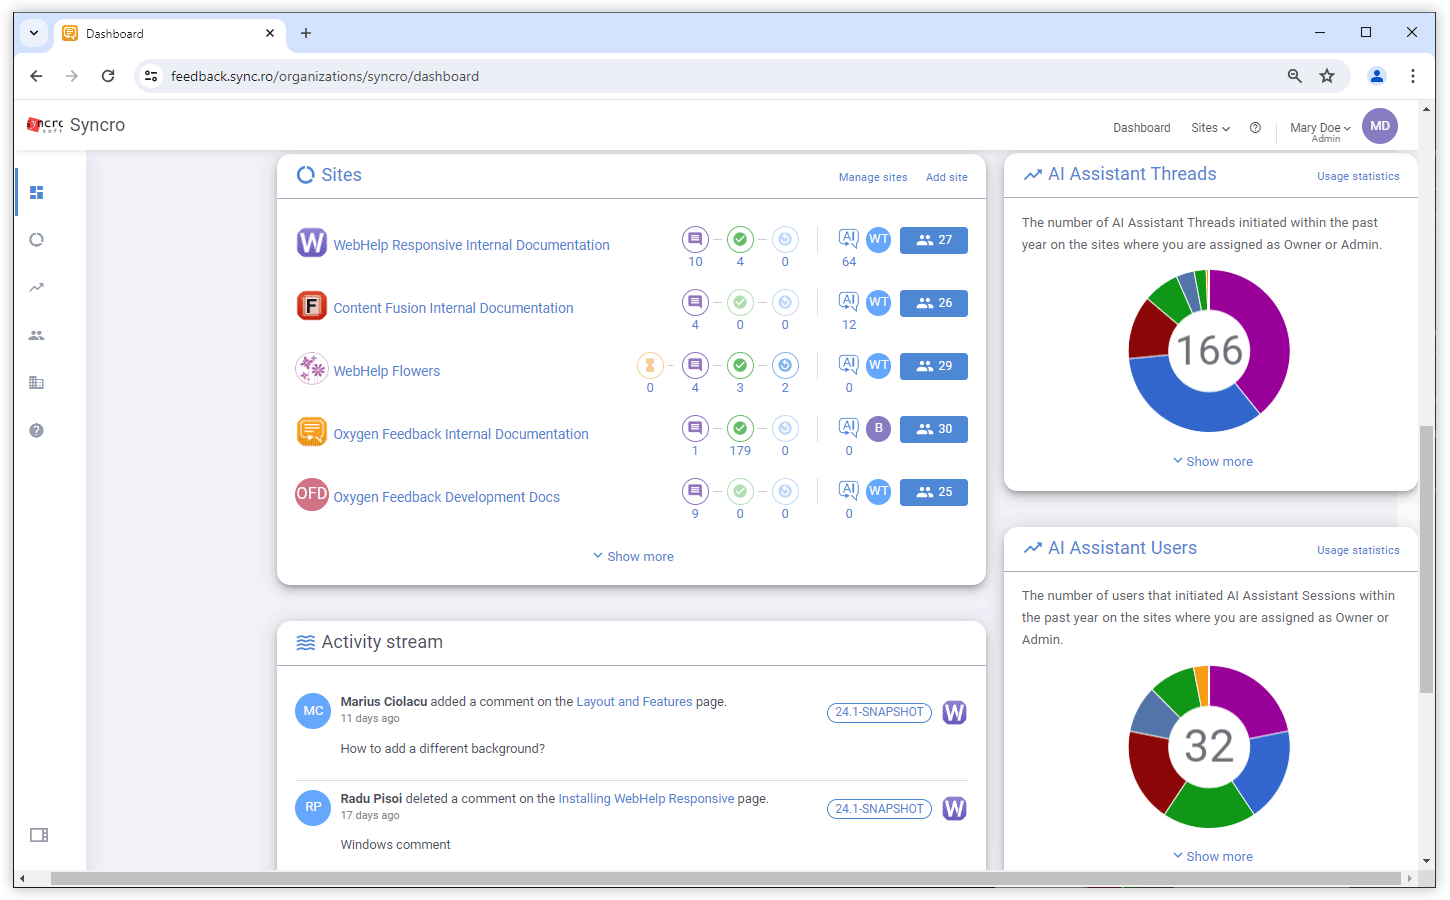This screenshot has height=900, width=1450.
Task: Click the W site icon on Marius Ciolacu activity
Action: click(955, 712)
